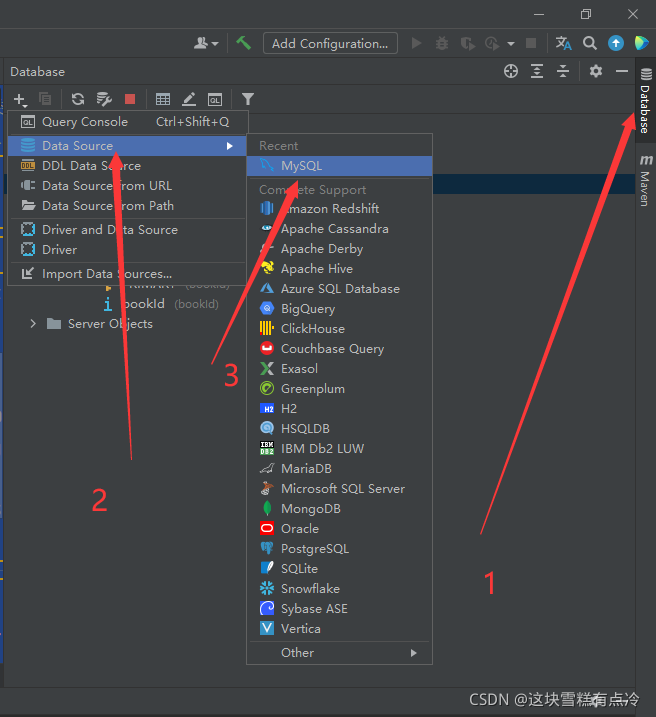Choose IBM Db2 LUW data source
This screenshot has height=717, width=656.
tap(339, 449)
